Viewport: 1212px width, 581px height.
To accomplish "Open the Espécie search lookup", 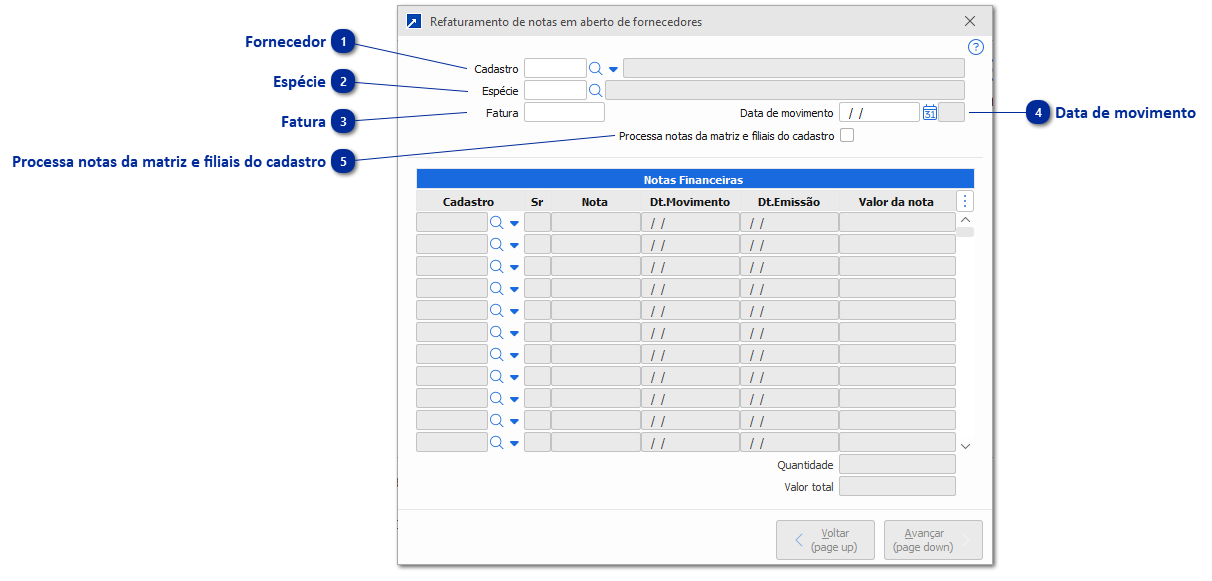I will point(595,90).
